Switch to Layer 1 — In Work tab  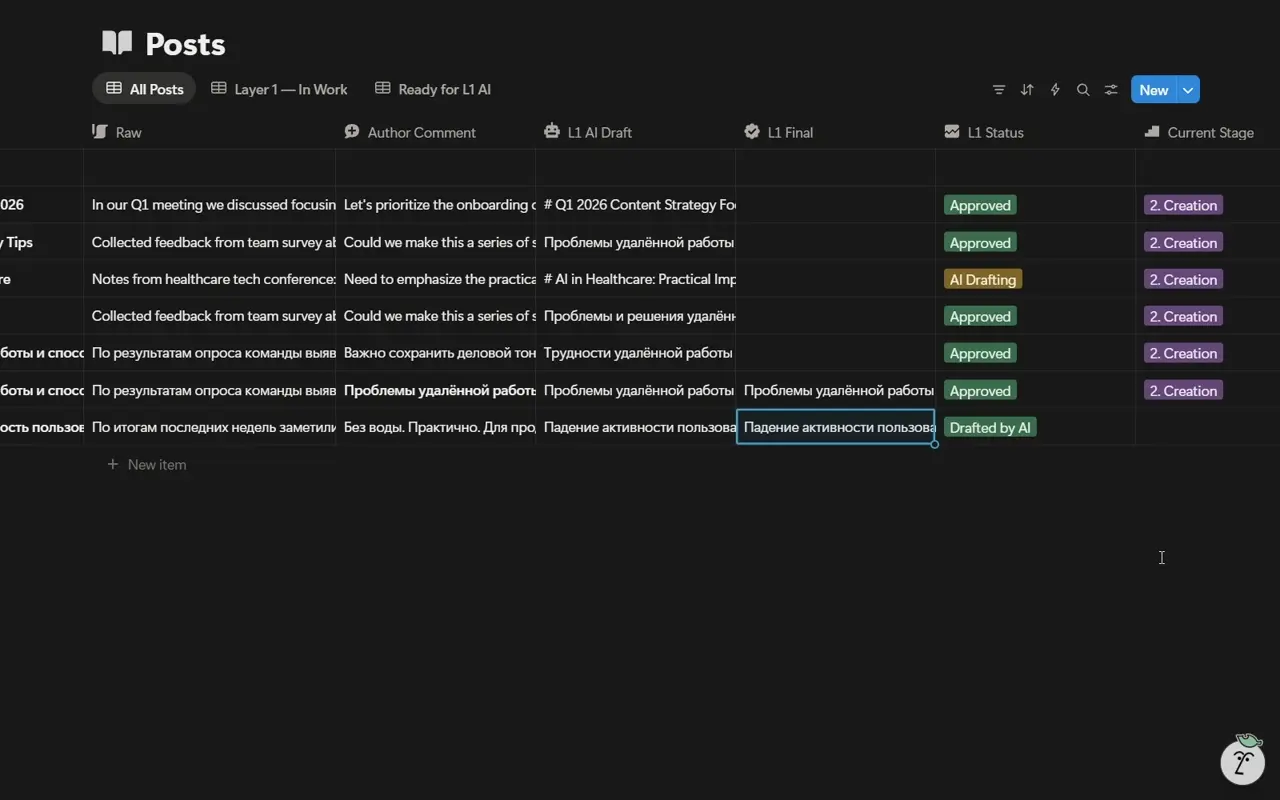(x=279, y=89)
